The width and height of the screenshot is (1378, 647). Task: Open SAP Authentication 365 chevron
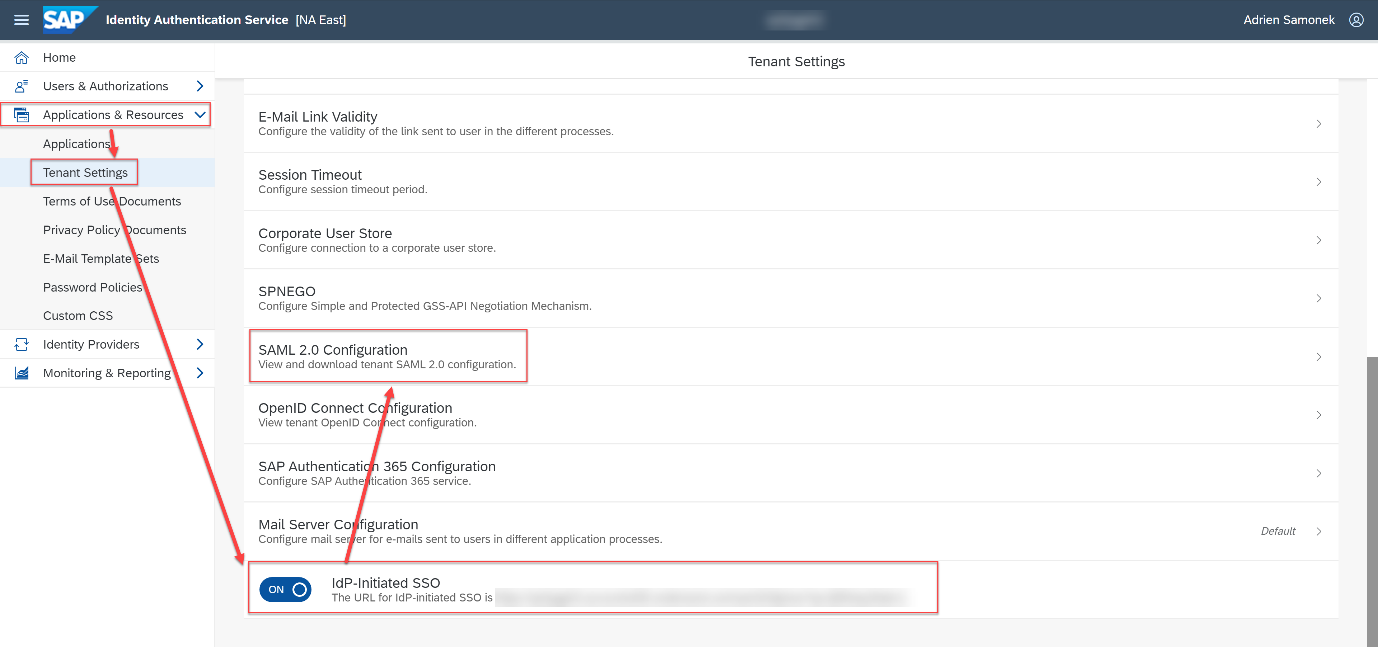click(1319, 473)
